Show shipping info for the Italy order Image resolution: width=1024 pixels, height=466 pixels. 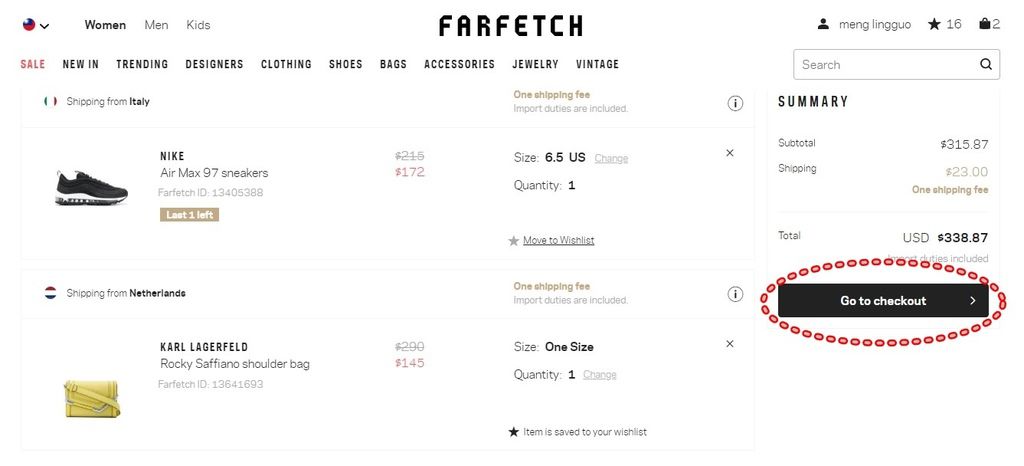[x=735, y=103]
